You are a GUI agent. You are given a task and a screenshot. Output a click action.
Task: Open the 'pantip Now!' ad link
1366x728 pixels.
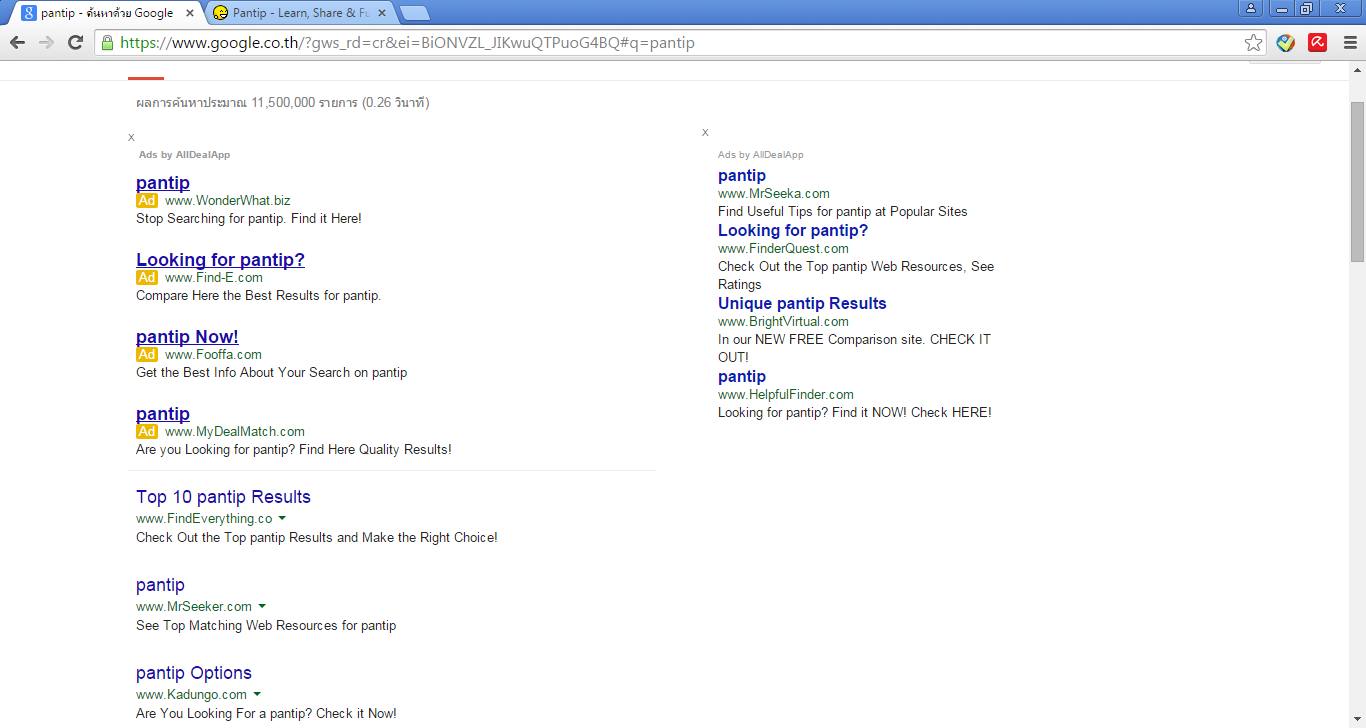[x=187, y=337]
